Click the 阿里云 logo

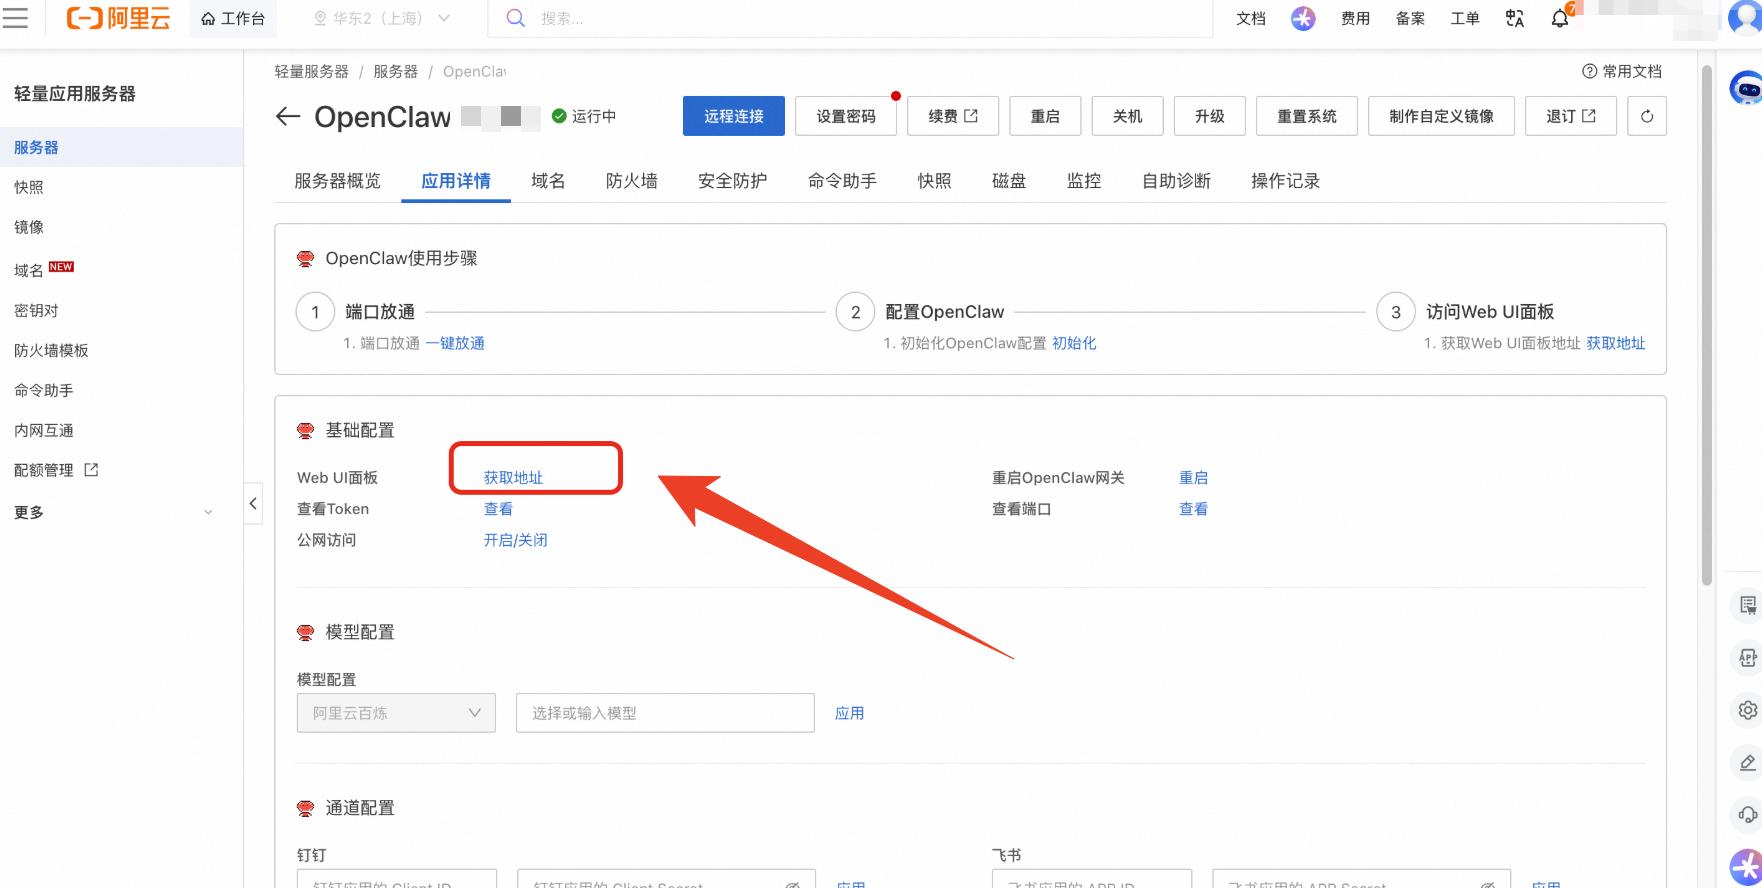[118, 18]
